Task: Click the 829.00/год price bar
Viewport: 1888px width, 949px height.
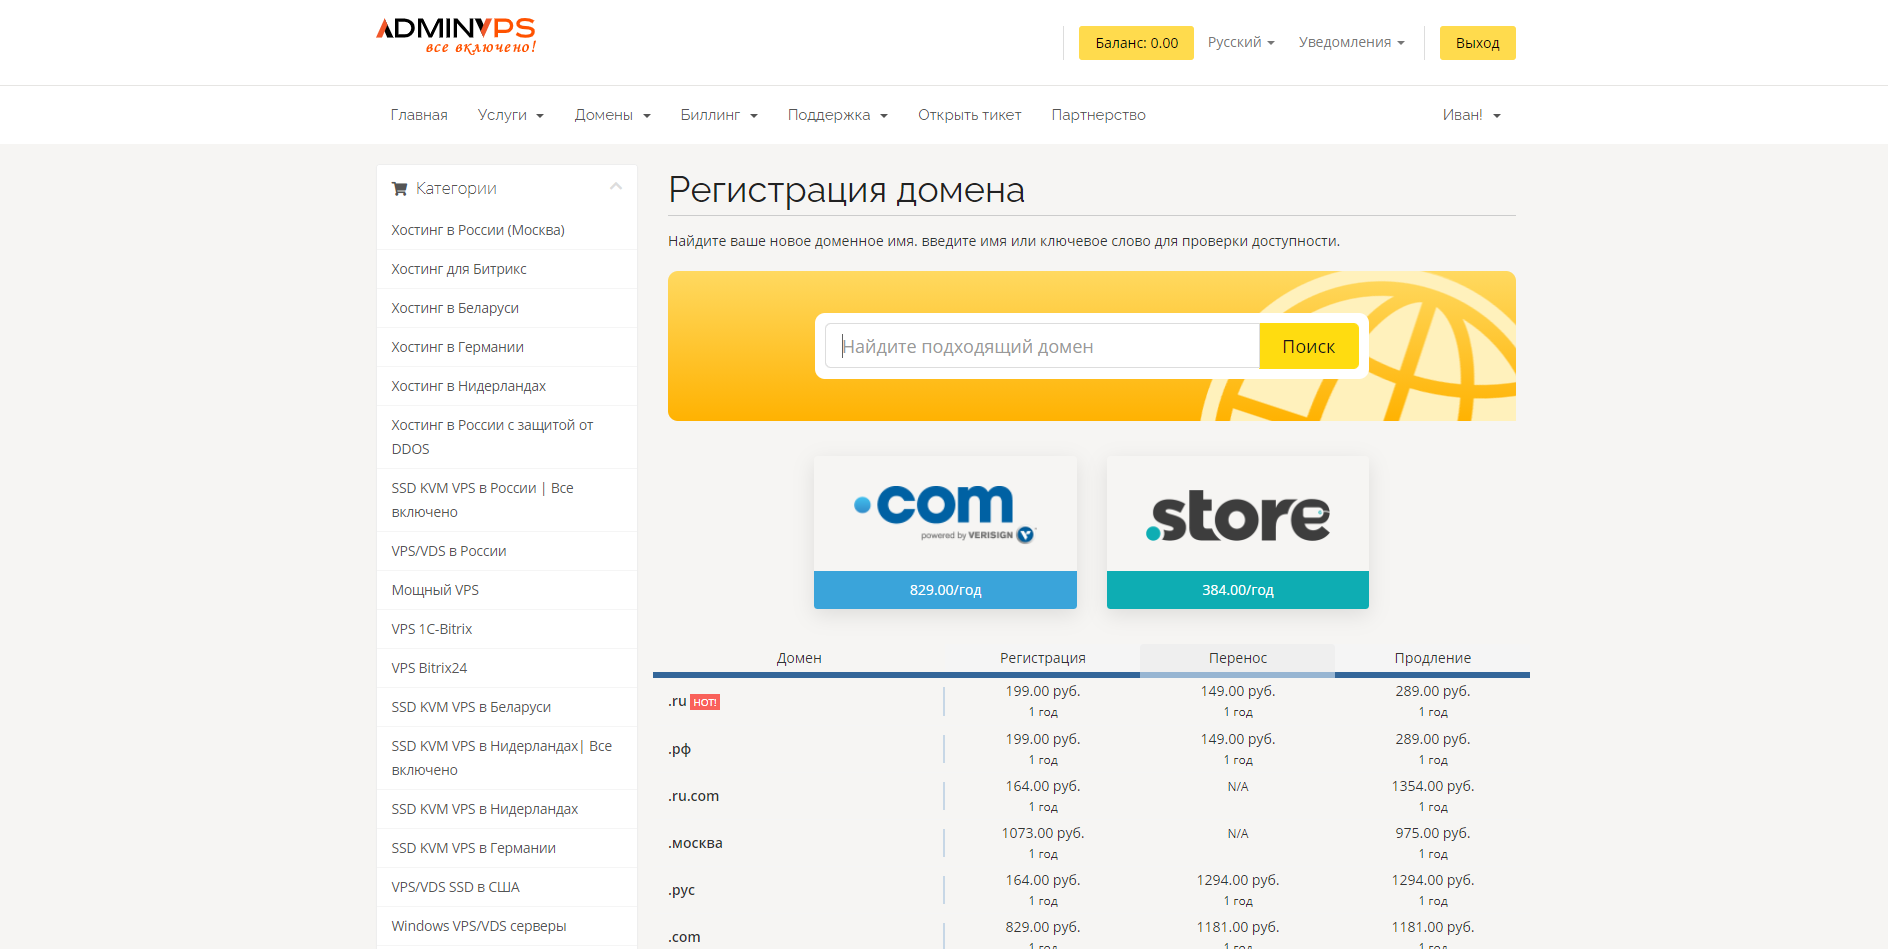Action: pos(945,590)
